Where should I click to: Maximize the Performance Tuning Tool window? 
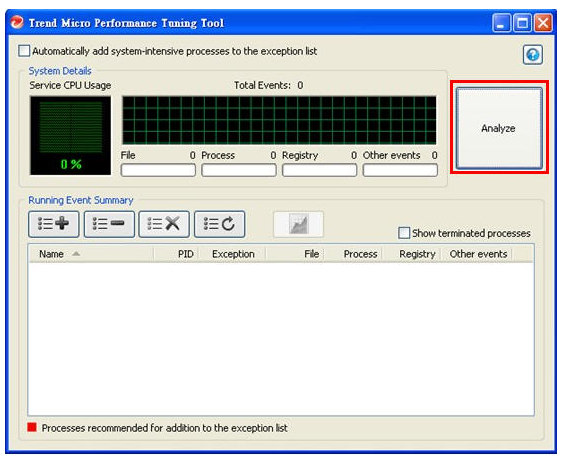(x=522, y=23)
